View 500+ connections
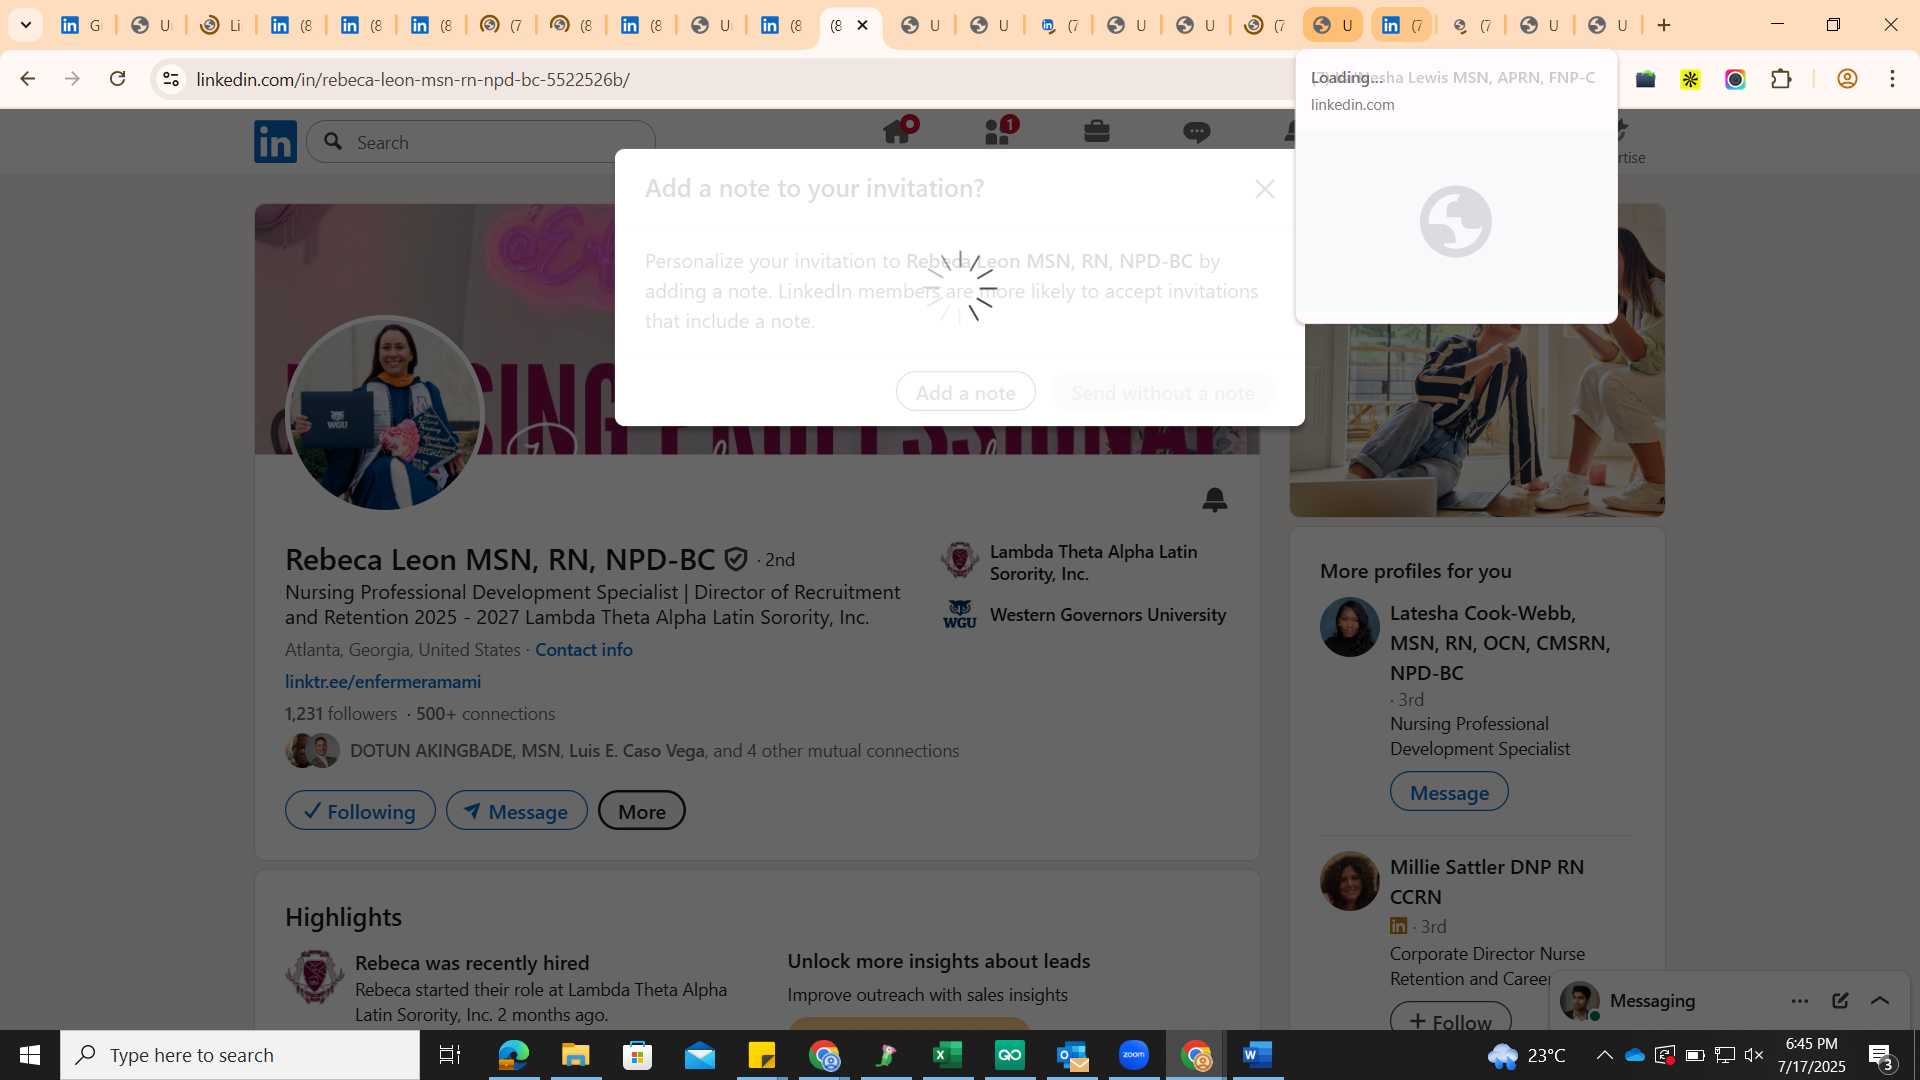Screen dimensions: 1920x1080 click(485, 714)
